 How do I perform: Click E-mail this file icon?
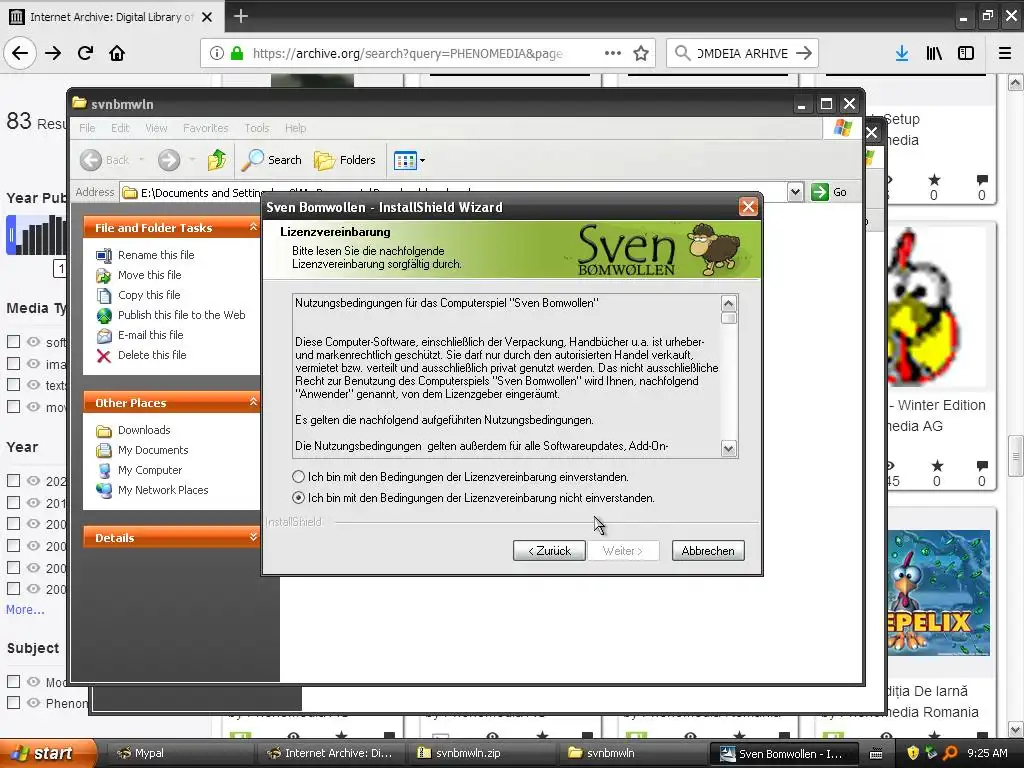[104, 335]
